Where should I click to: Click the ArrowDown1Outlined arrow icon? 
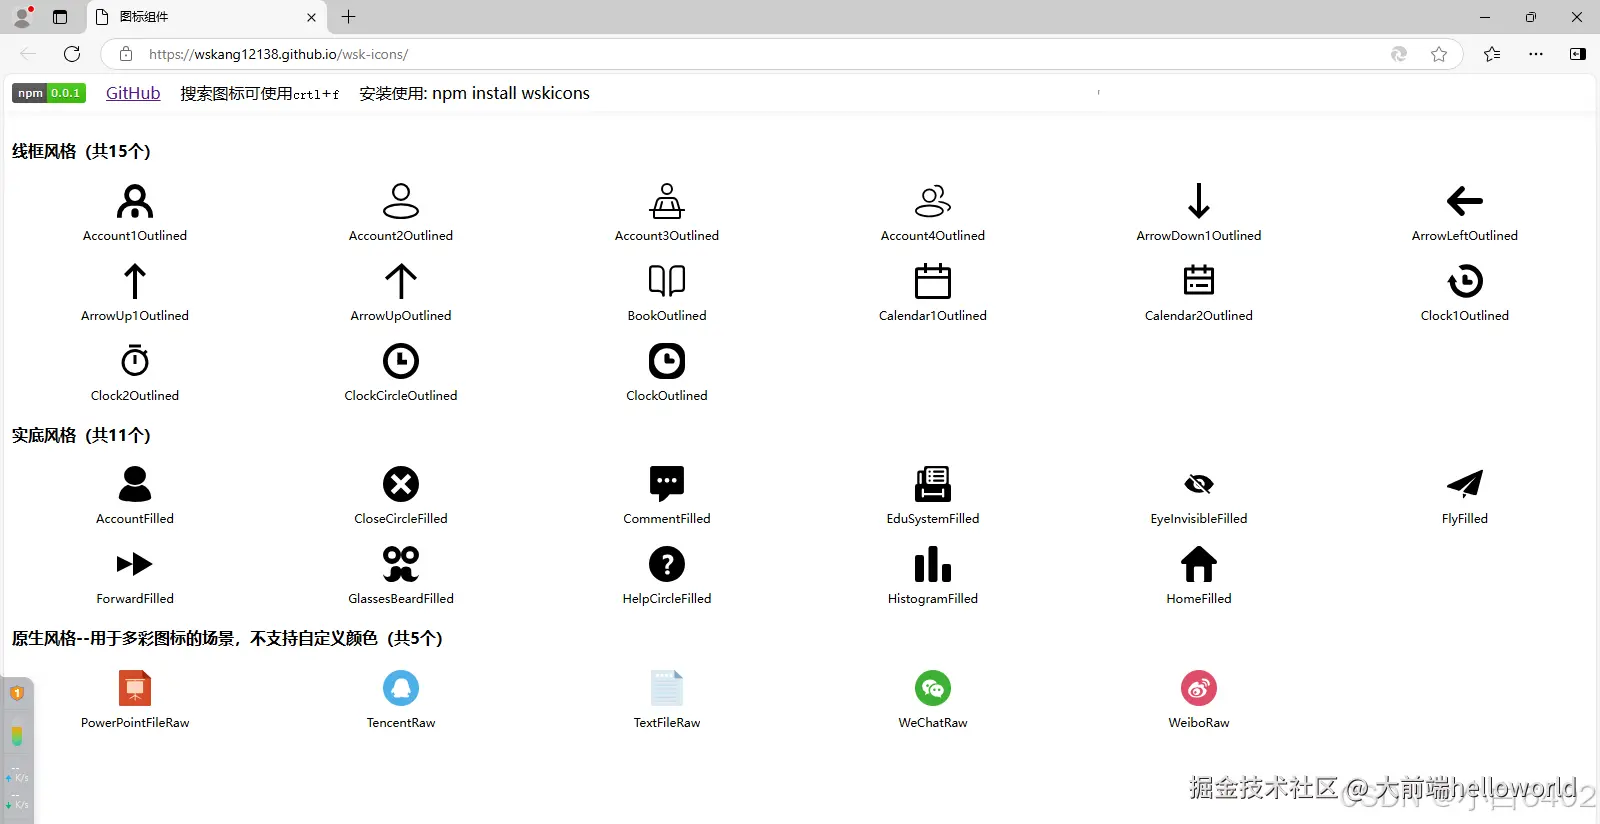pos(1199,201)
